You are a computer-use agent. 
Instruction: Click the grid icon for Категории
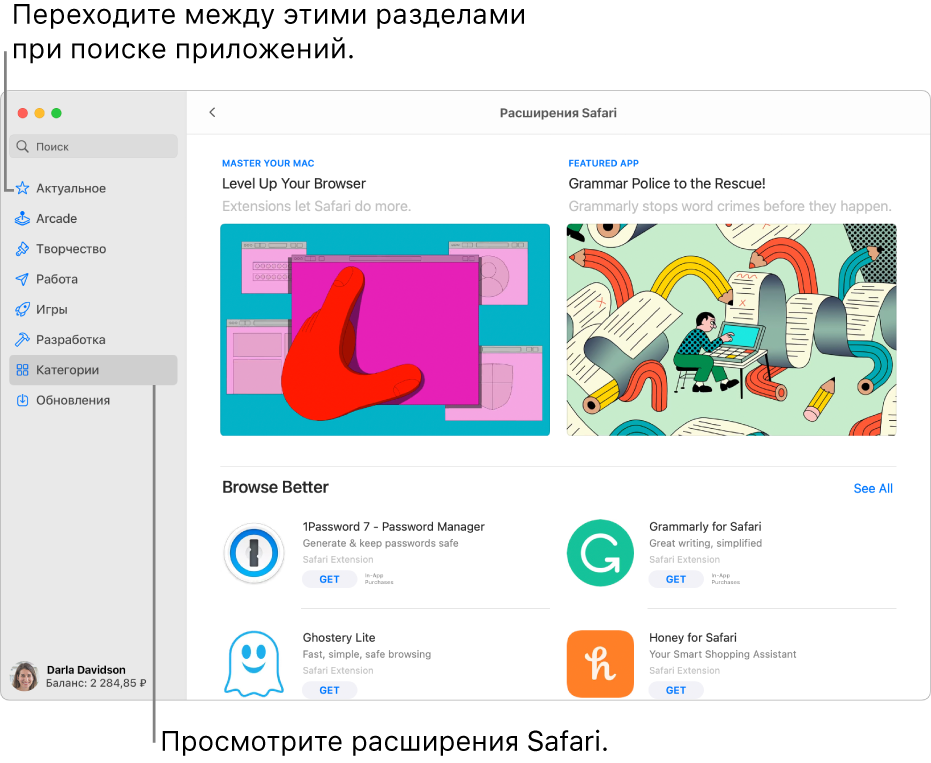23,370
